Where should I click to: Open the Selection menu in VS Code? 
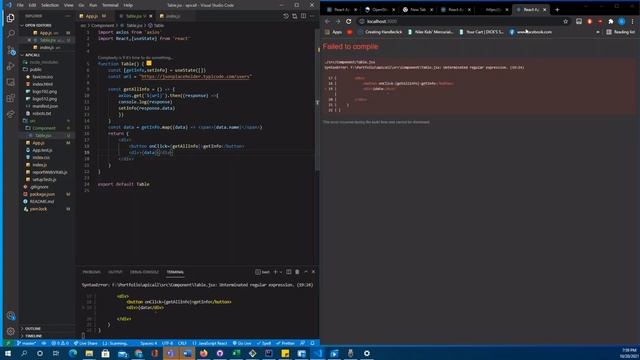(50, 5)
